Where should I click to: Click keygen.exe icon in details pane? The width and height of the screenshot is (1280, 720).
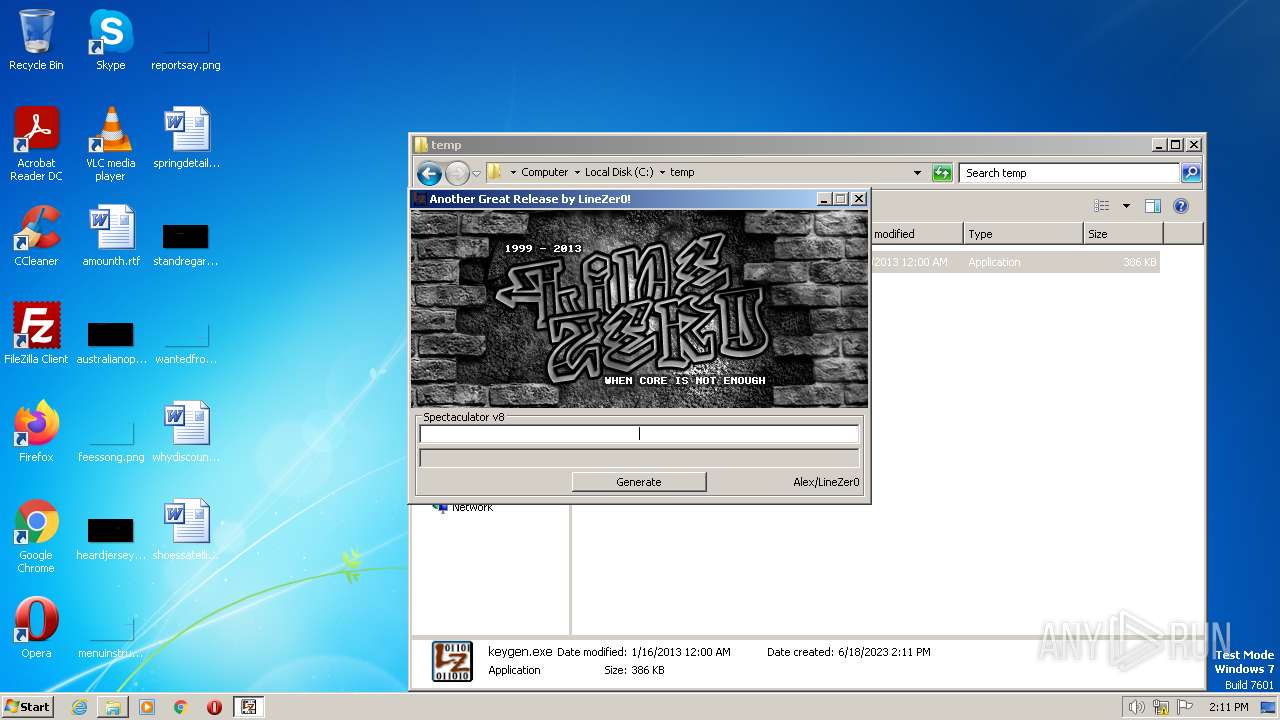point(452,662)
